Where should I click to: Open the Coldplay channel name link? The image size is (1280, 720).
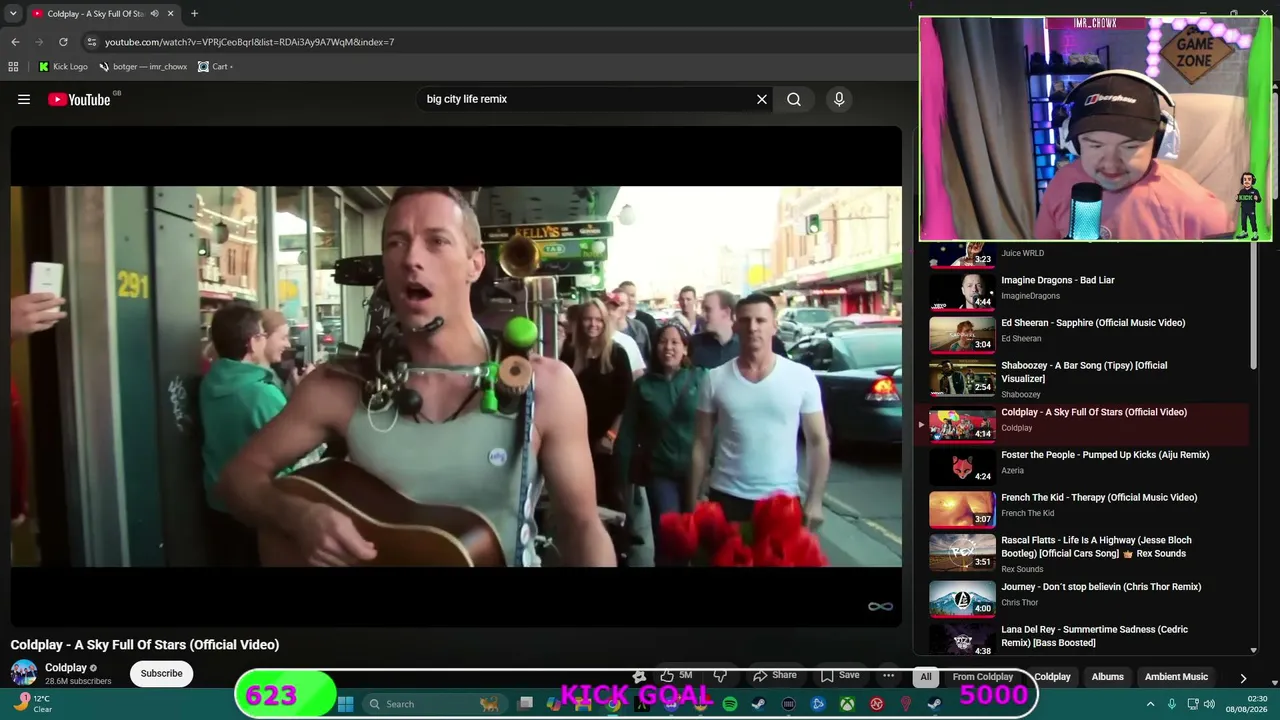click(66, 668)
